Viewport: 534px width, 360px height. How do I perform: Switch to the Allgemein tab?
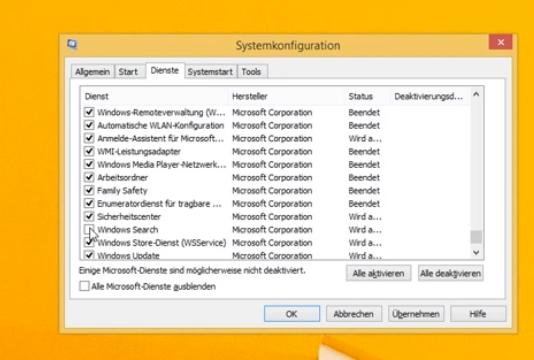(93, 72)
